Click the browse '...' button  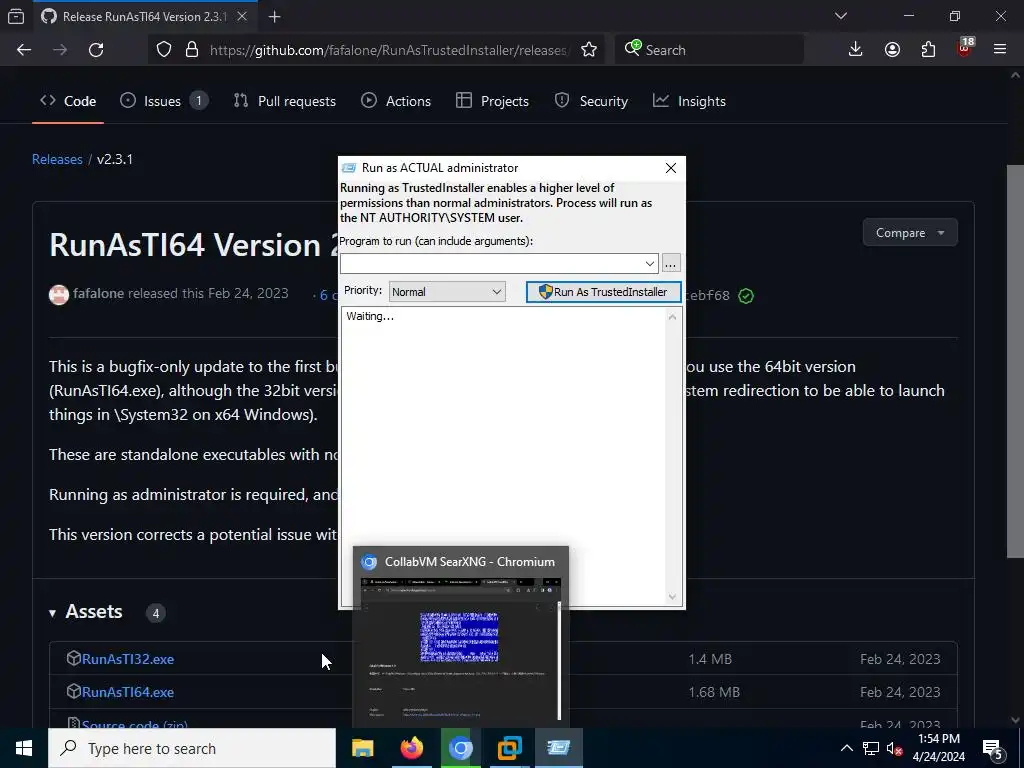pos(671,263)
